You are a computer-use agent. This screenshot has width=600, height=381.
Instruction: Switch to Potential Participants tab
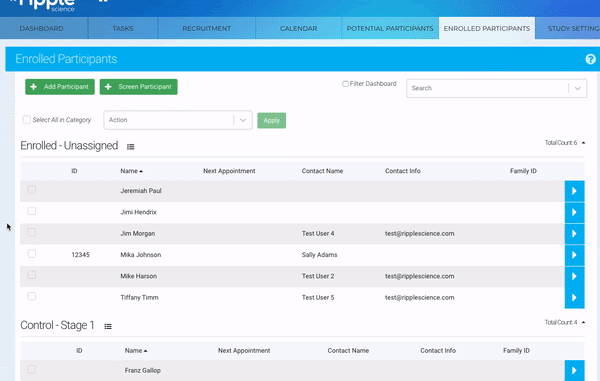coord(390,28)
